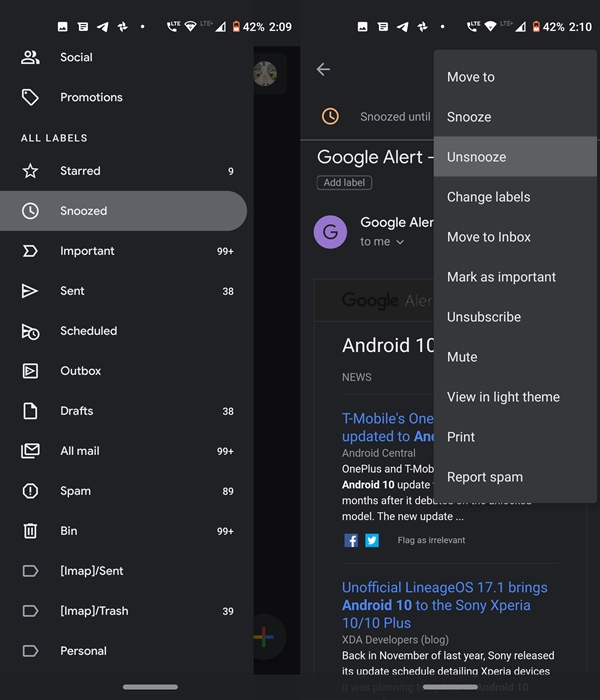Tap the 'Snoozed until' banner text
The width and height of the screenshot is (600, 700).
395,117
